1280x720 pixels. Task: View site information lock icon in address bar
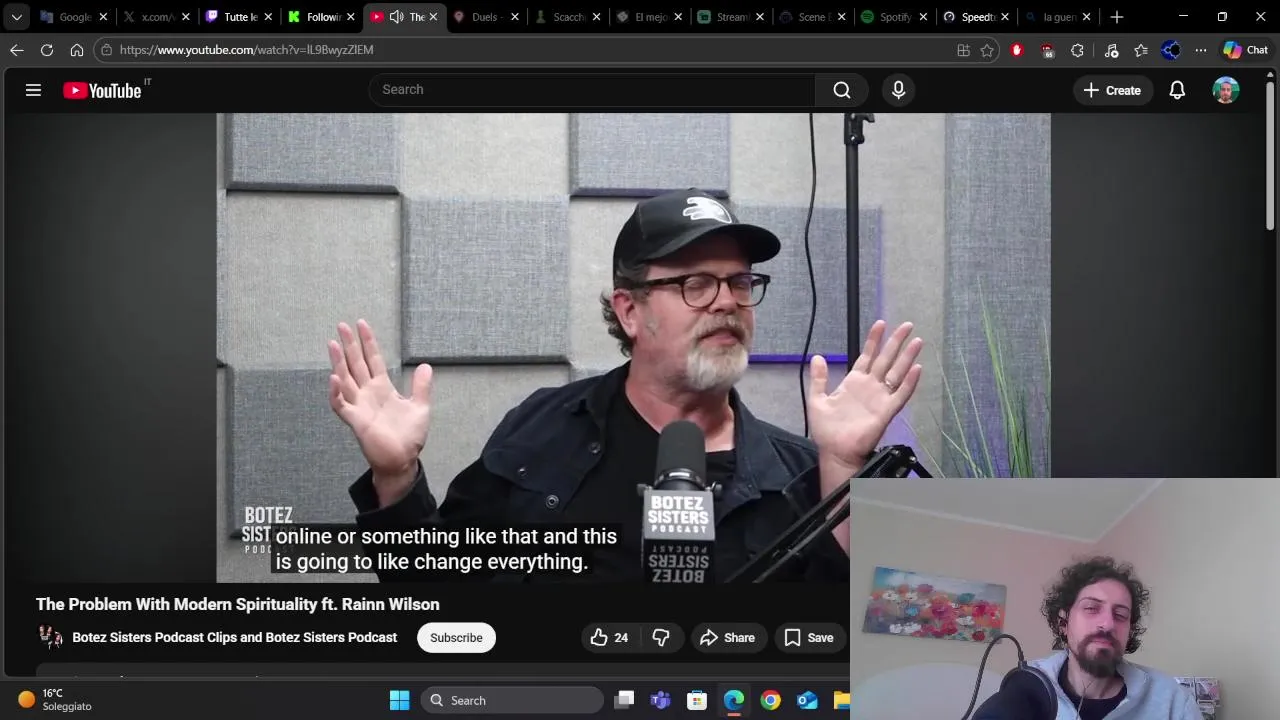(107, 50)
